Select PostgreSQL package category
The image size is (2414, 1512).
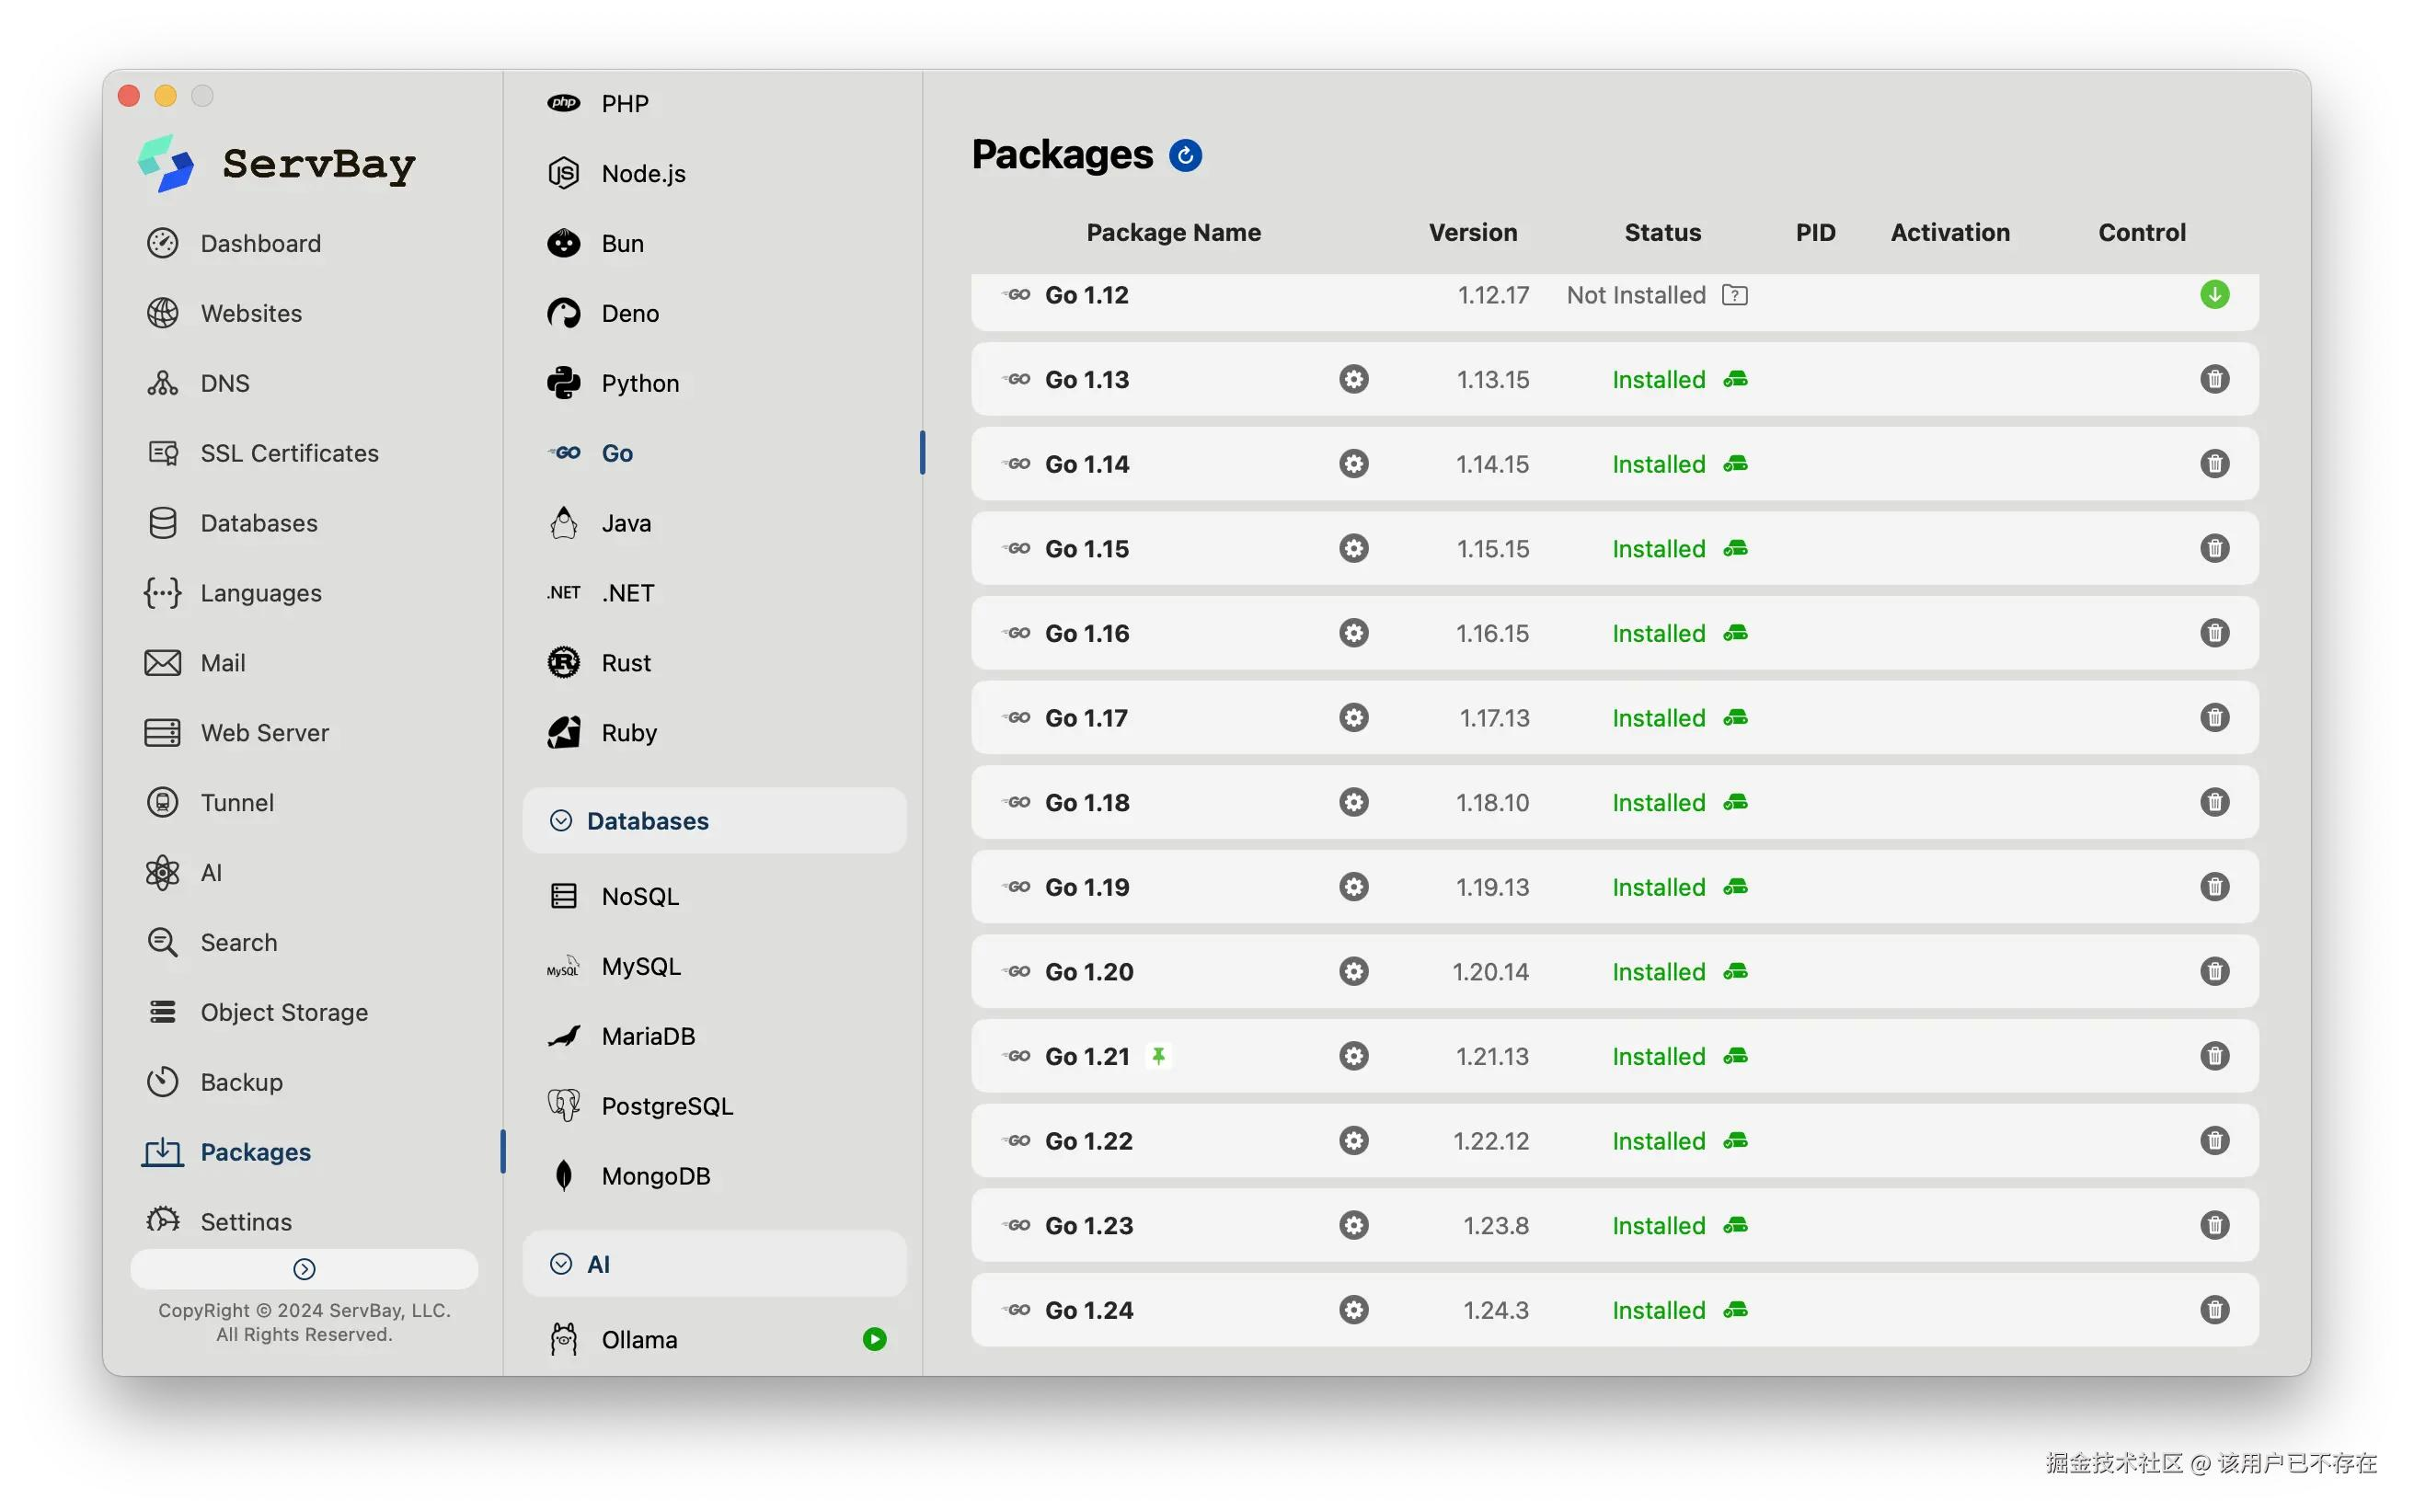pos(666,1106)
